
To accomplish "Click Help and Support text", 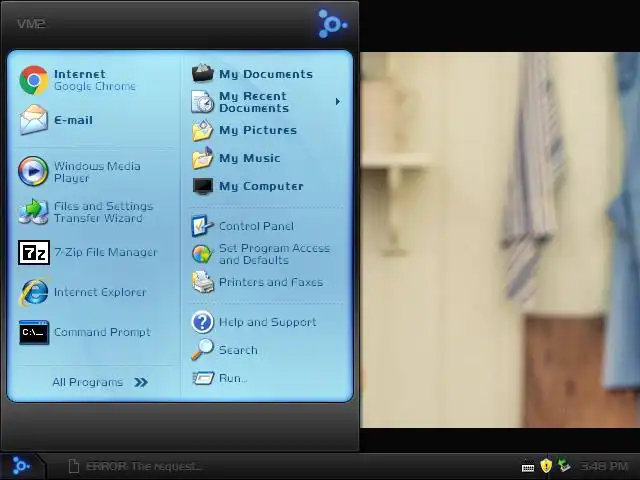I will point(268,322).
